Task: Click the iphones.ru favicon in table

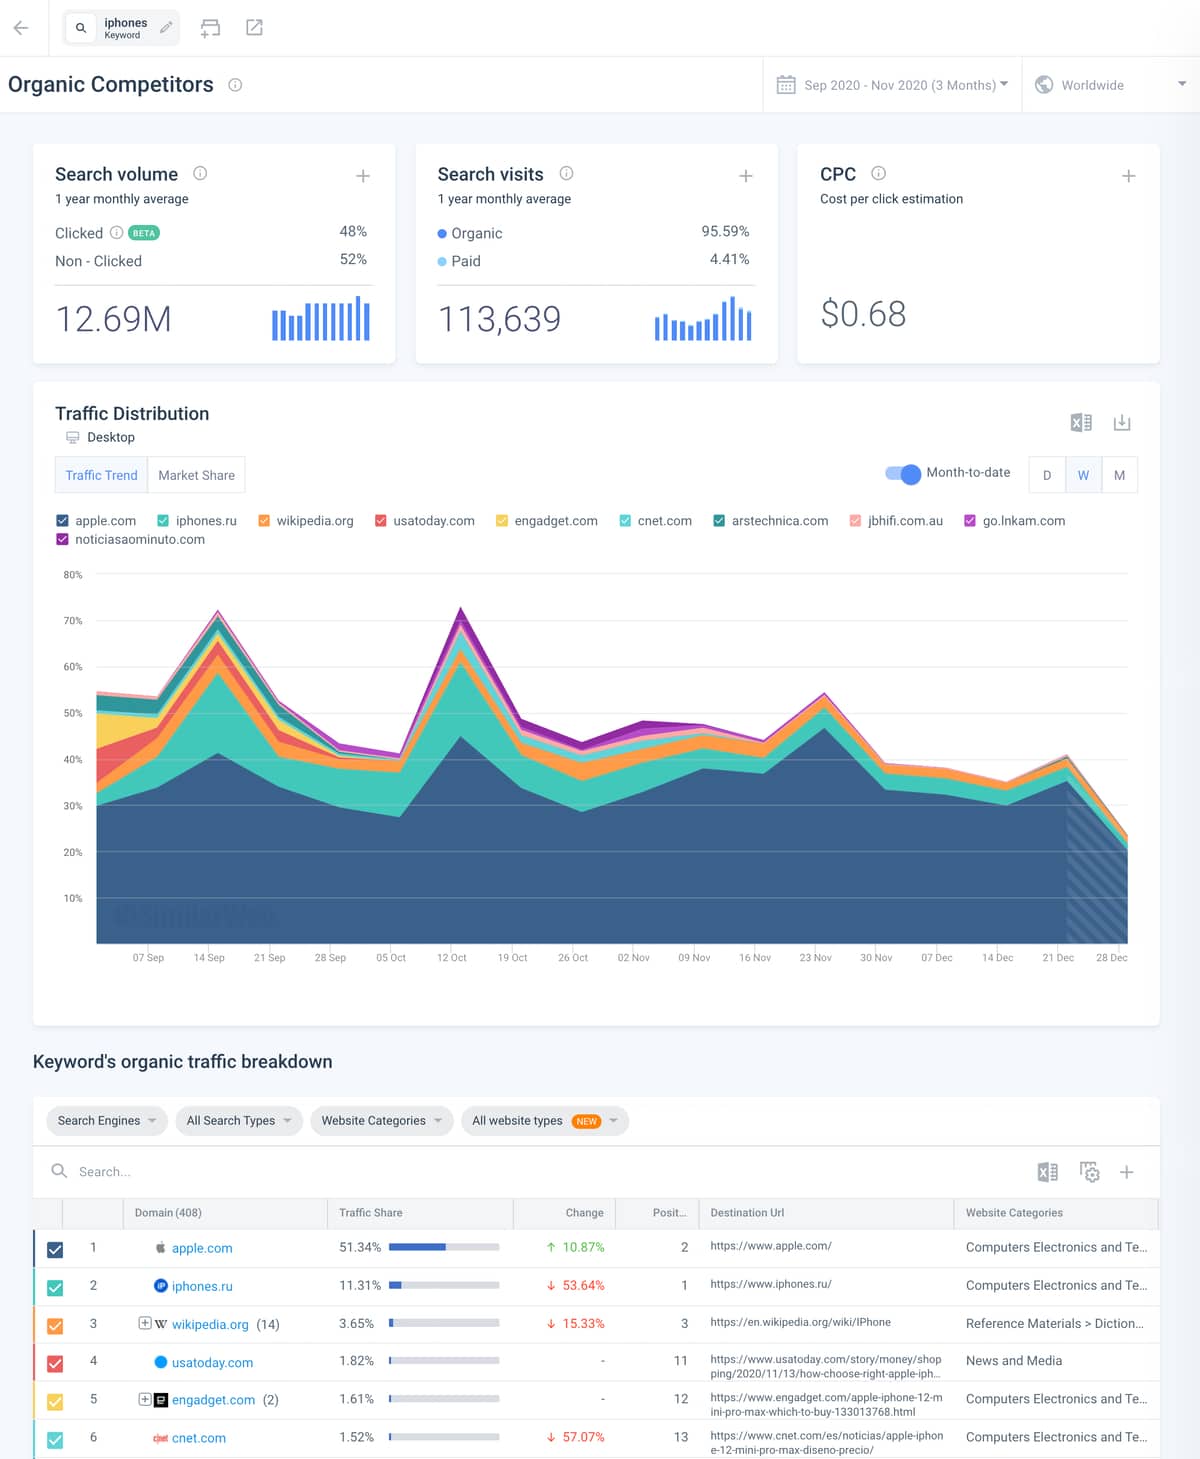Action: pos(160,1286)
